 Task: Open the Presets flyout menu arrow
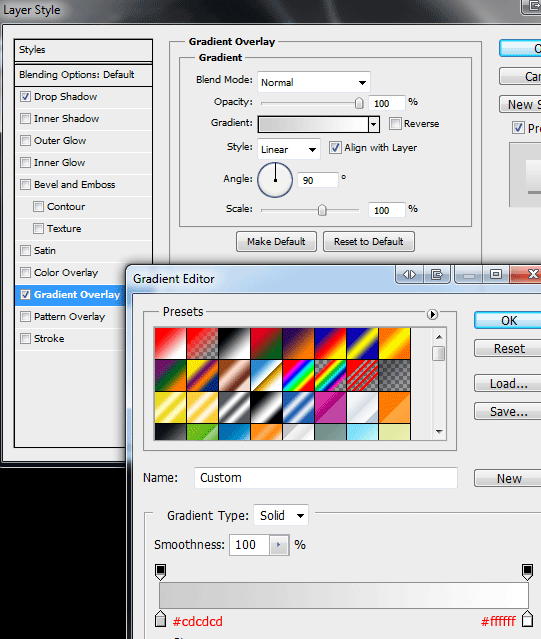coord(432,314)
